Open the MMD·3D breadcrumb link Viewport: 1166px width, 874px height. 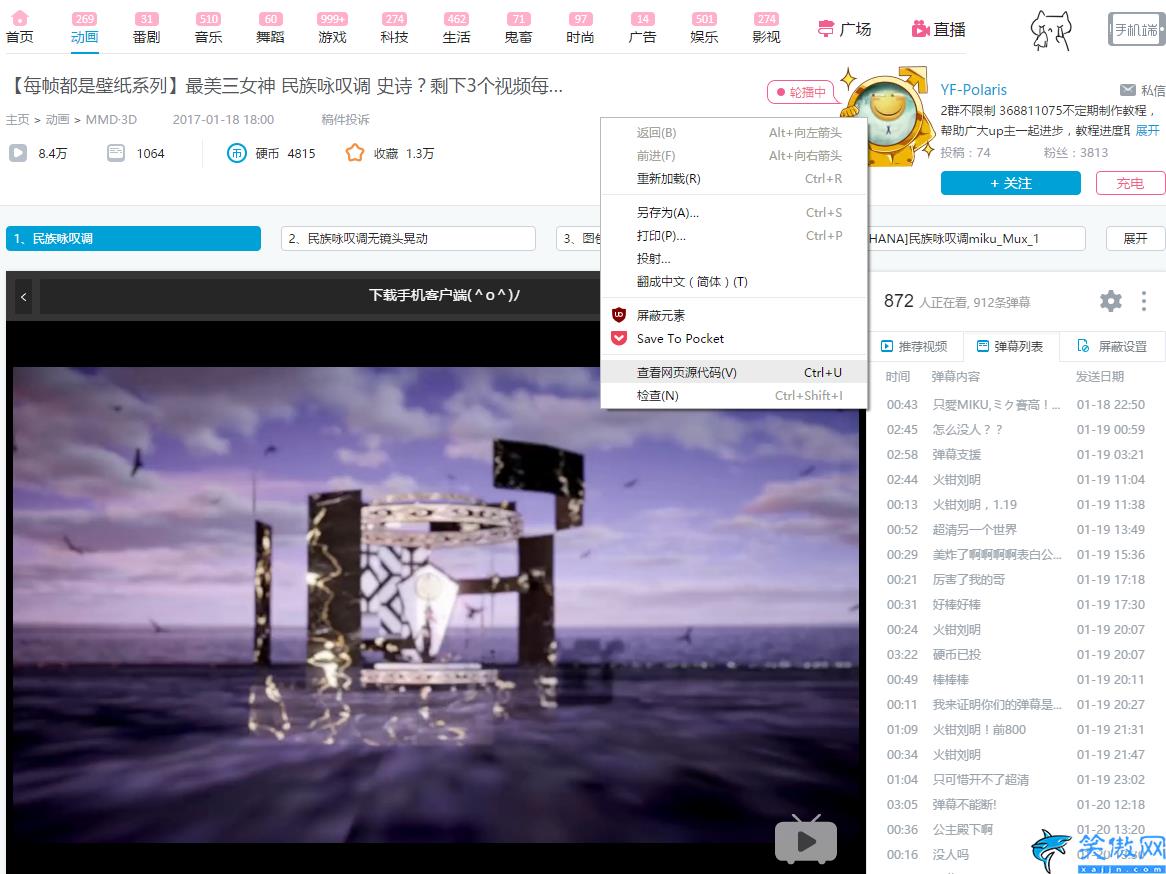pos(111,120)
